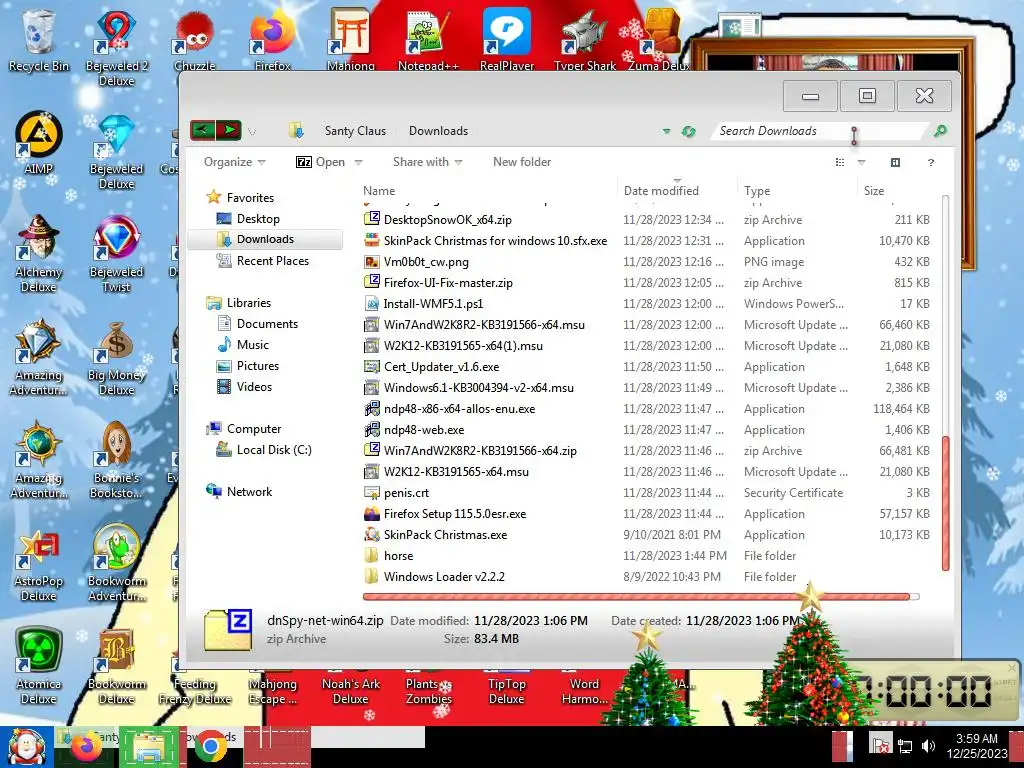Click Santy Claus in the address breadcrumb
This screenshot has height=768, width=1024.
(x=355, y=131)
